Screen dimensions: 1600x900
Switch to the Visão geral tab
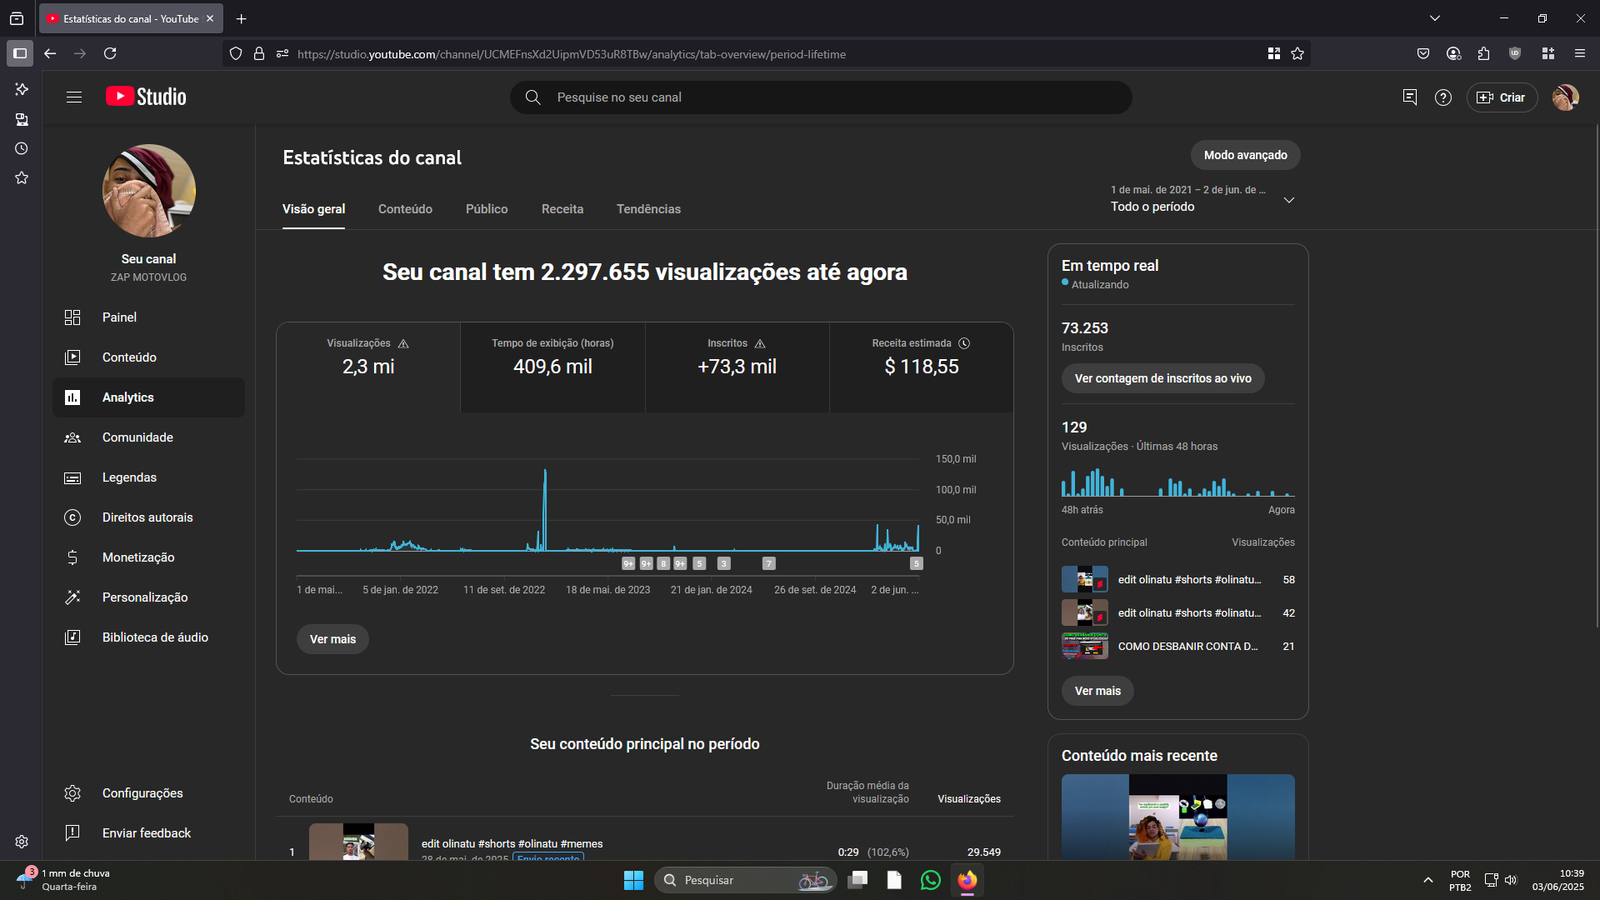314,209
